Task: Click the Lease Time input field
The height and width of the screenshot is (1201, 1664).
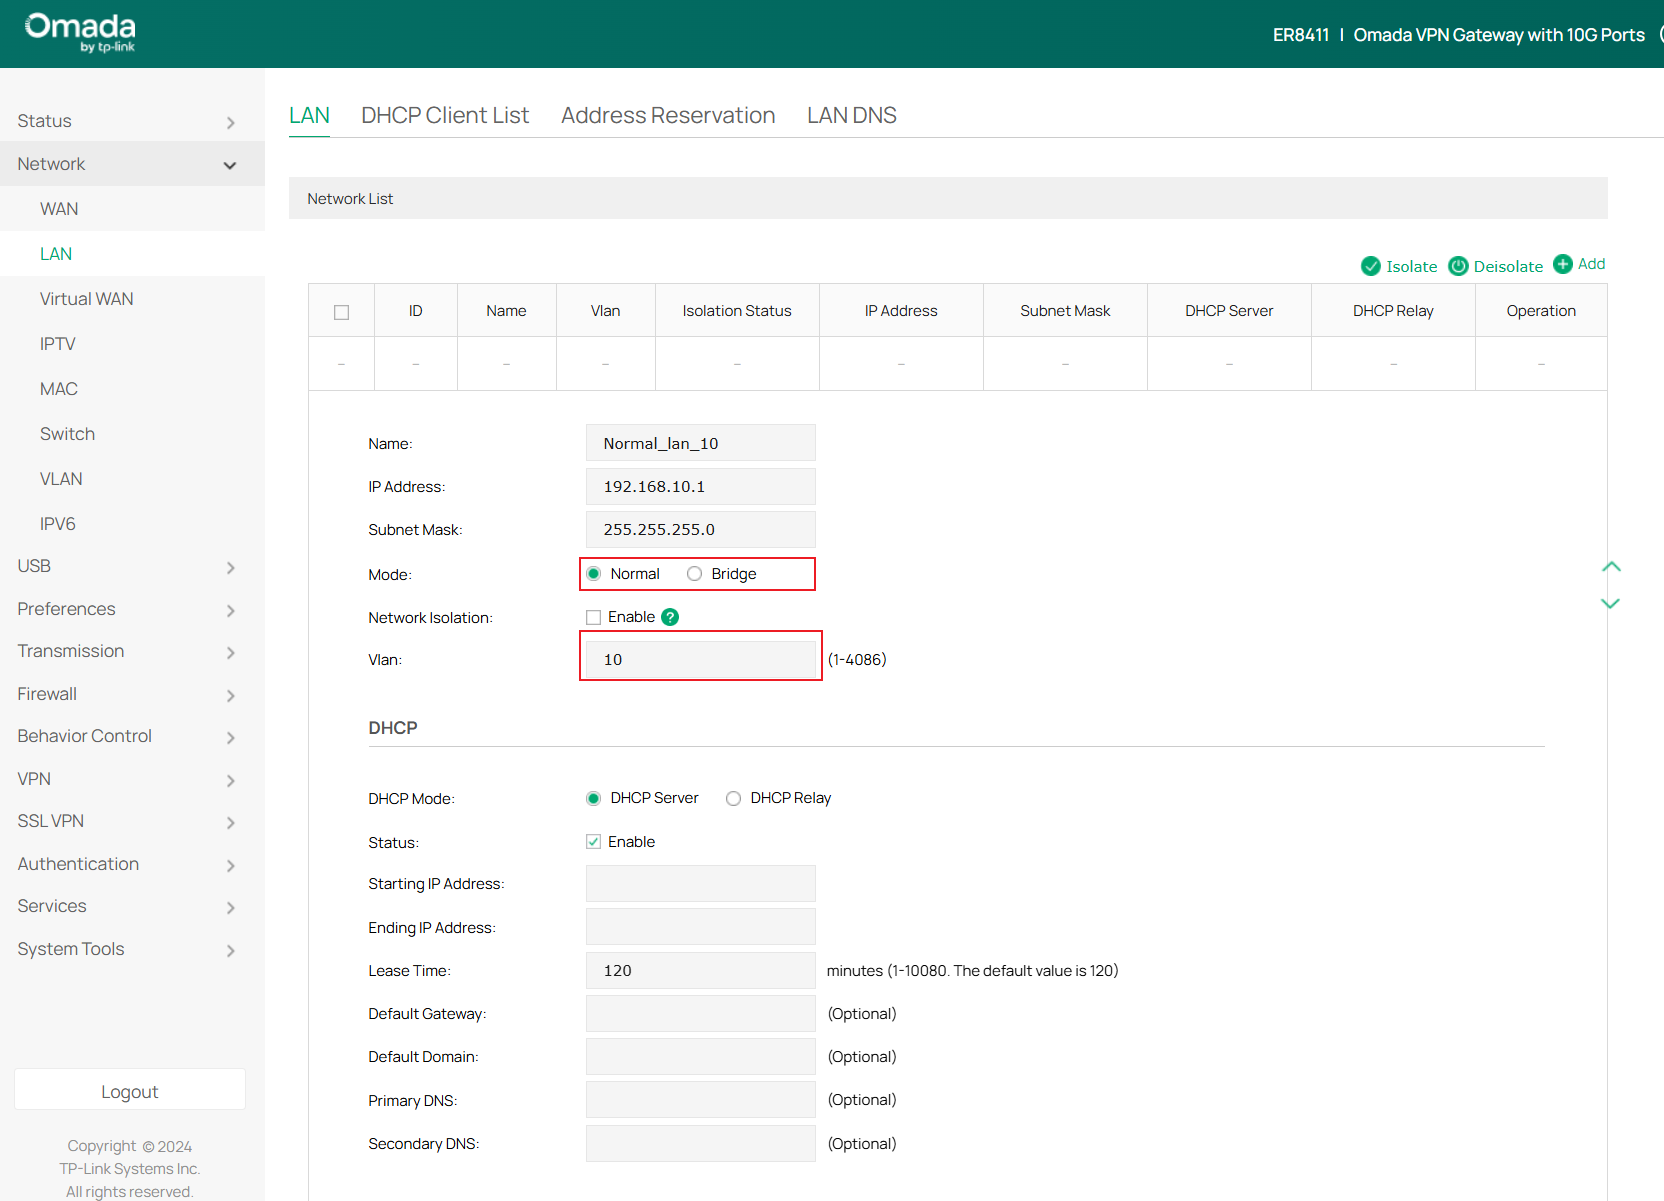Action: click(x=700, y=970)
